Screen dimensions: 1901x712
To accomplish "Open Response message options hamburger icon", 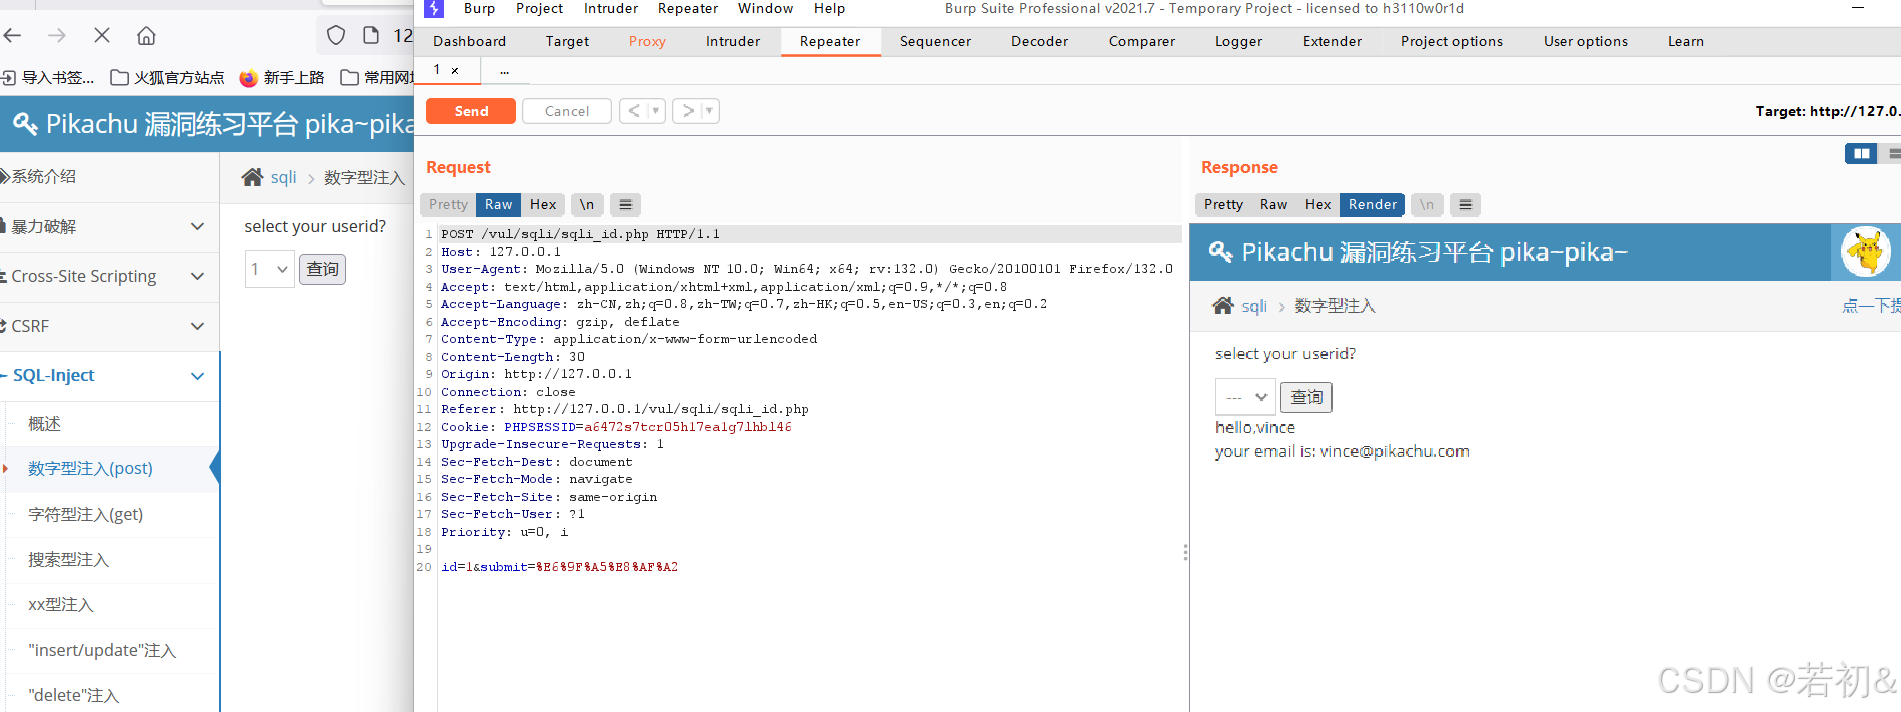I will pos(1465,204).
